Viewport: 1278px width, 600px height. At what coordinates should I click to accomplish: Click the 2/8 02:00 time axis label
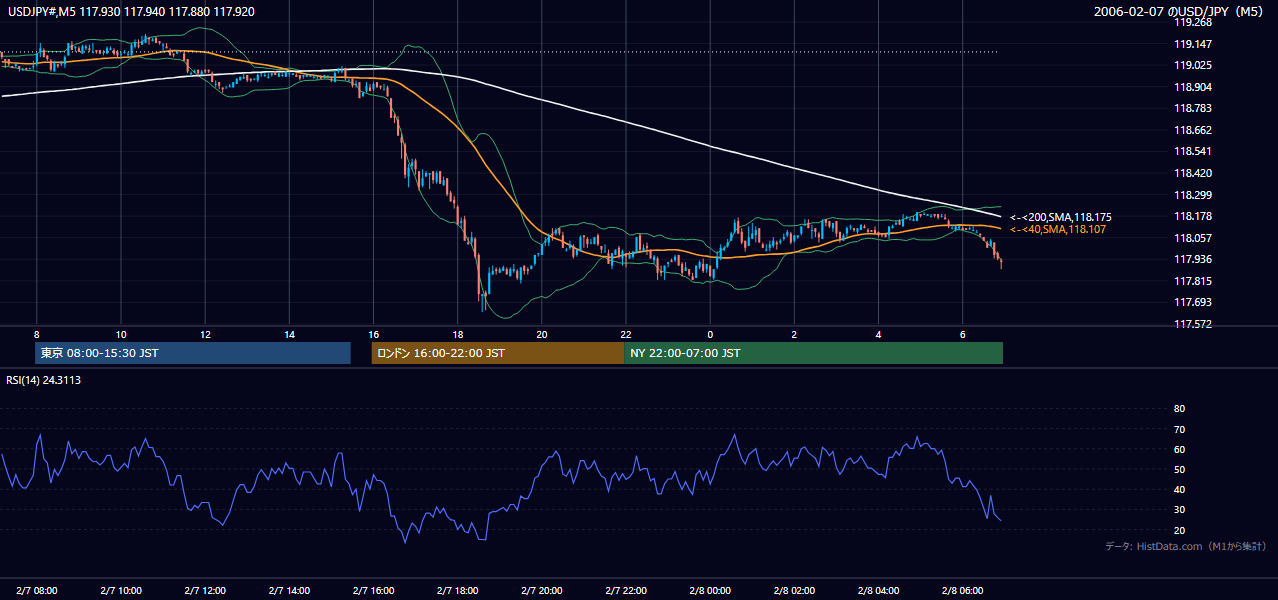pos(794,590)
